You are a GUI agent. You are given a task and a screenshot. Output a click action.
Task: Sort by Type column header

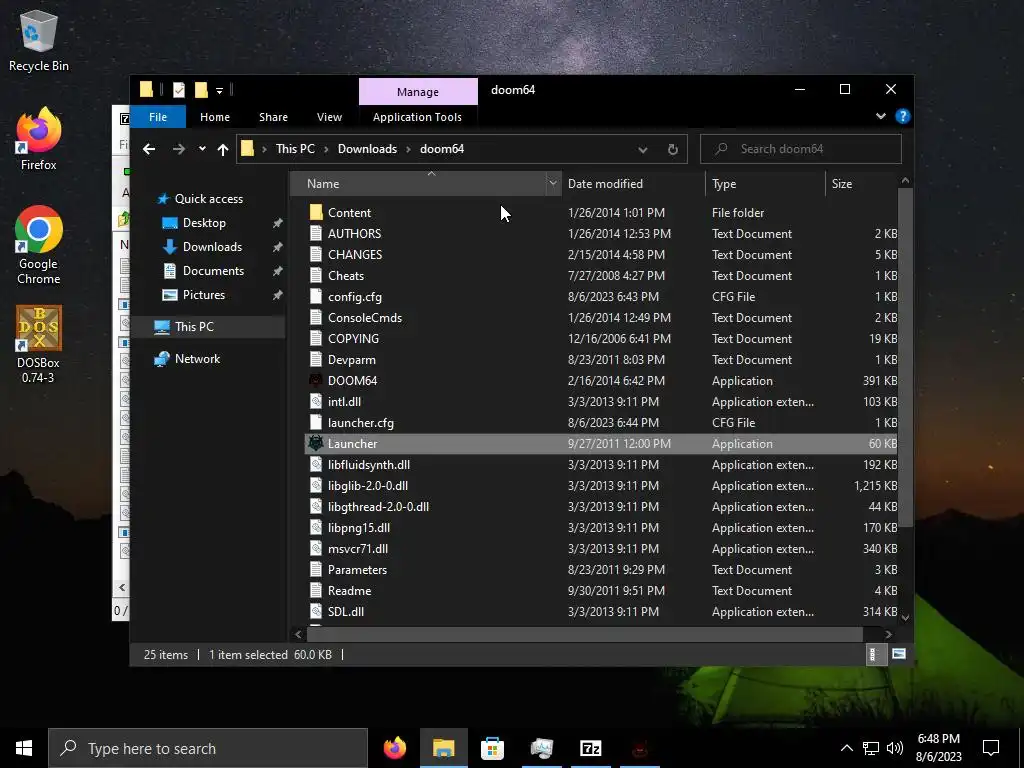765,184
